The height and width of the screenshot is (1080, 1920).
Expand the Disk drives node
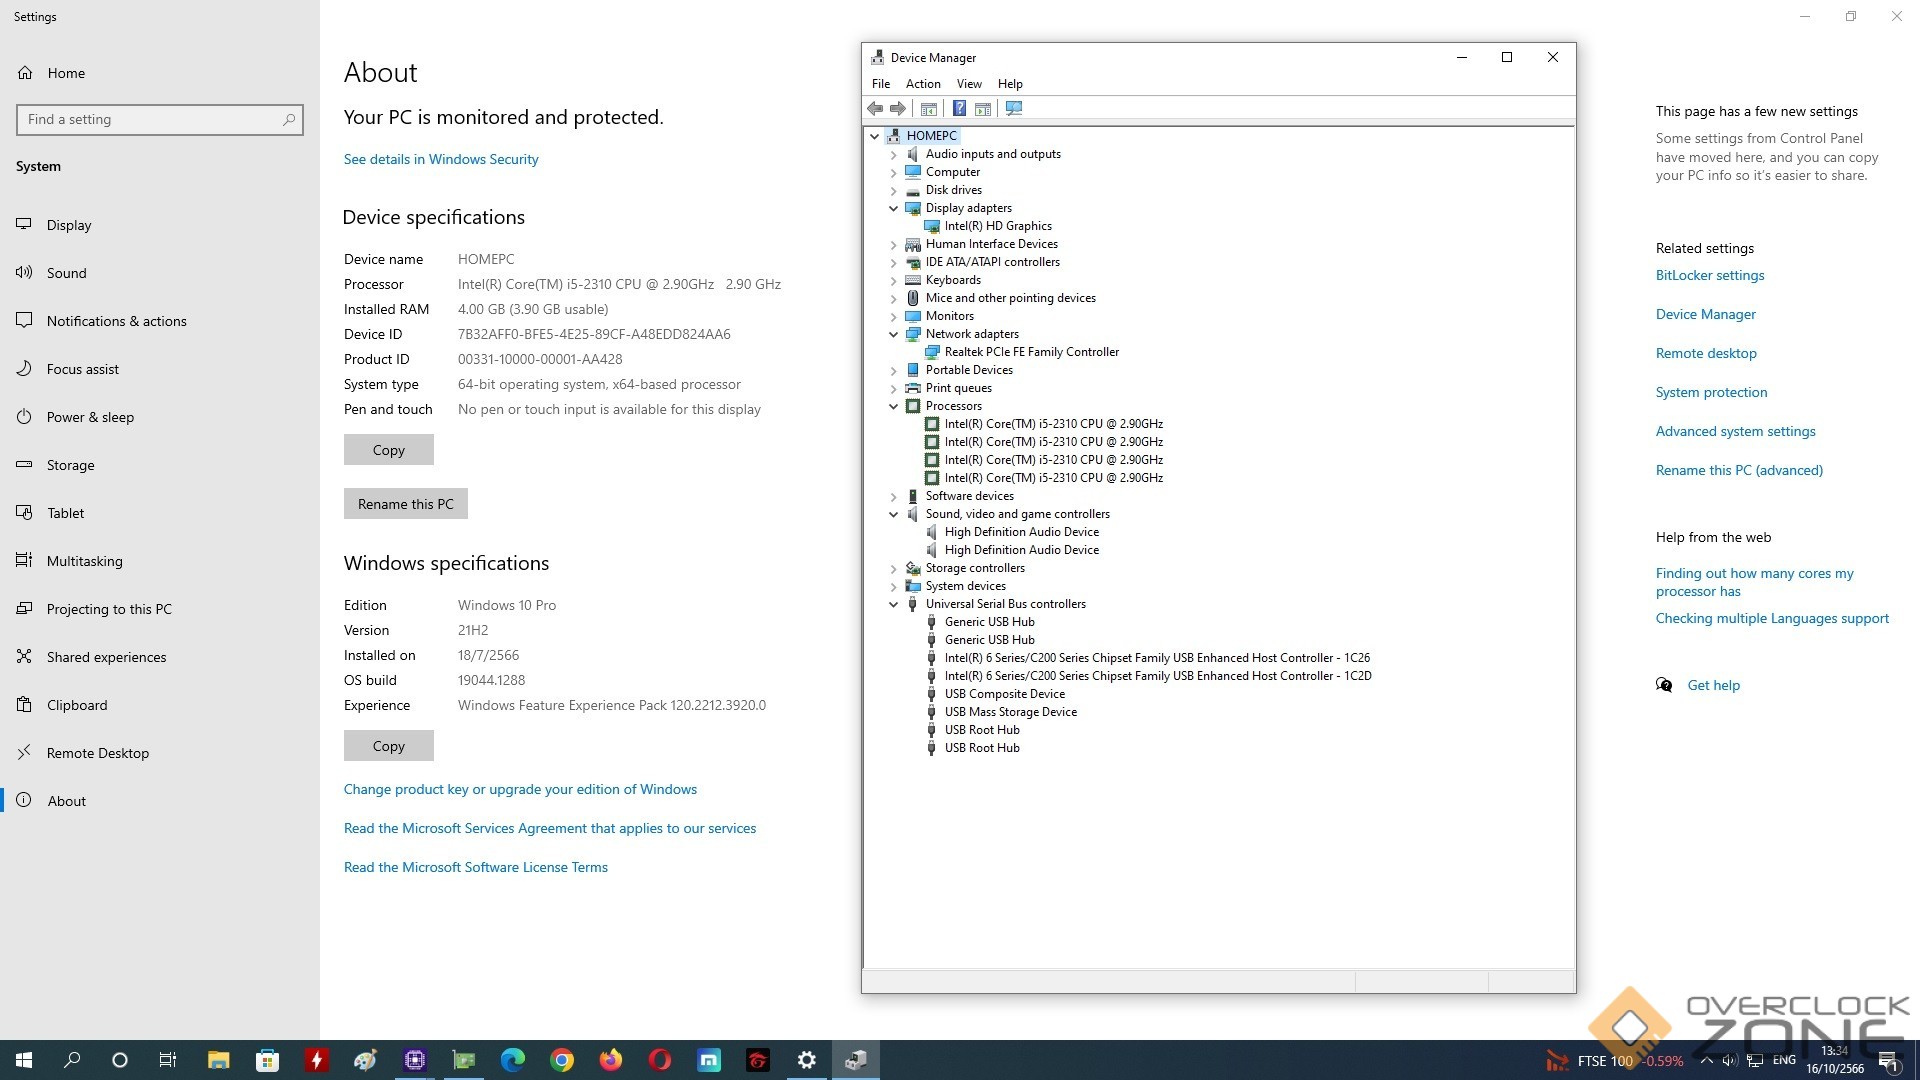coord(893,190)
